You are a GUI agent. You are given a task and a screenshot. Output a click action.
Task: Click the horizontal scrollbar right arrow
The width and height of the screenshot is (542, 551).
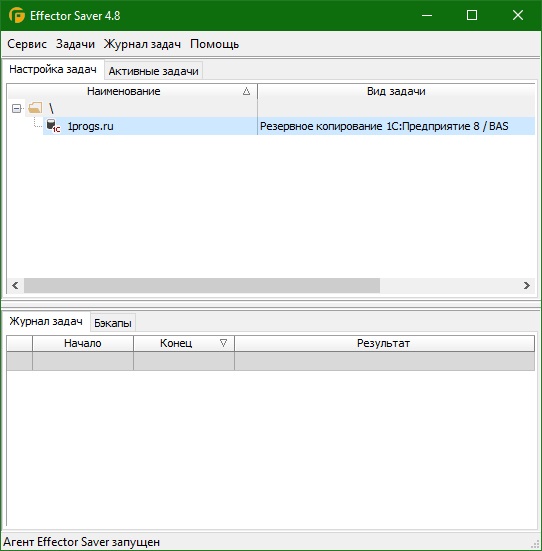[x=527, y=285]
